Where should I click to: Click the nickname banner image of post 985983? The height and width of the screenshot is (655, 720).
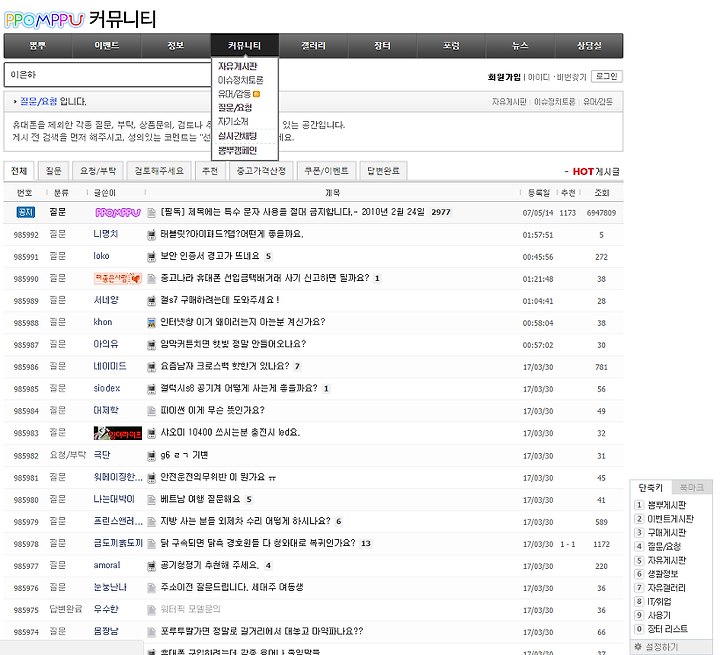pyautogui.click(x=118, y=433)
